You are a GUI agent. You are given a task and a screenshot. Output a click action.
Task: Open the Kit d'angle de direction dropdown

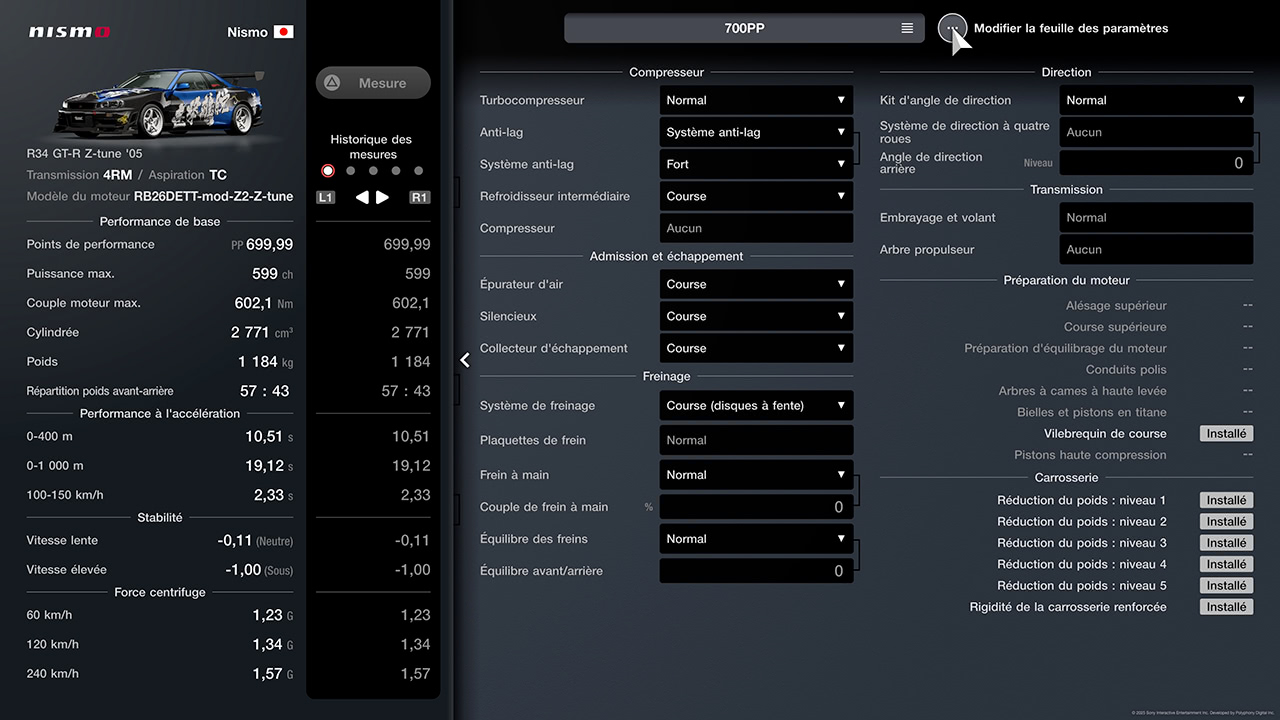[1156, 100]
